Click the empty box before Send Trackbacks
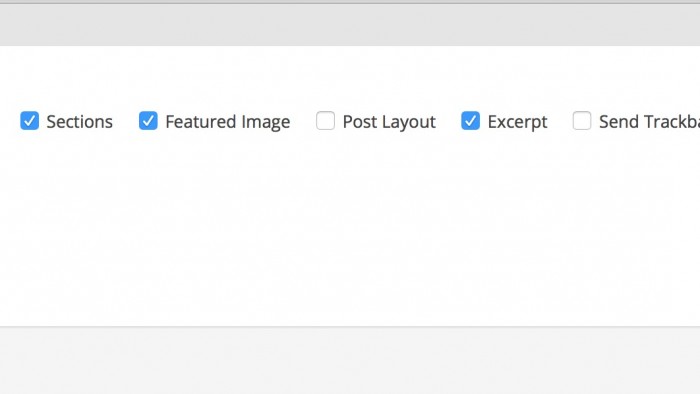 click(582, 121)
